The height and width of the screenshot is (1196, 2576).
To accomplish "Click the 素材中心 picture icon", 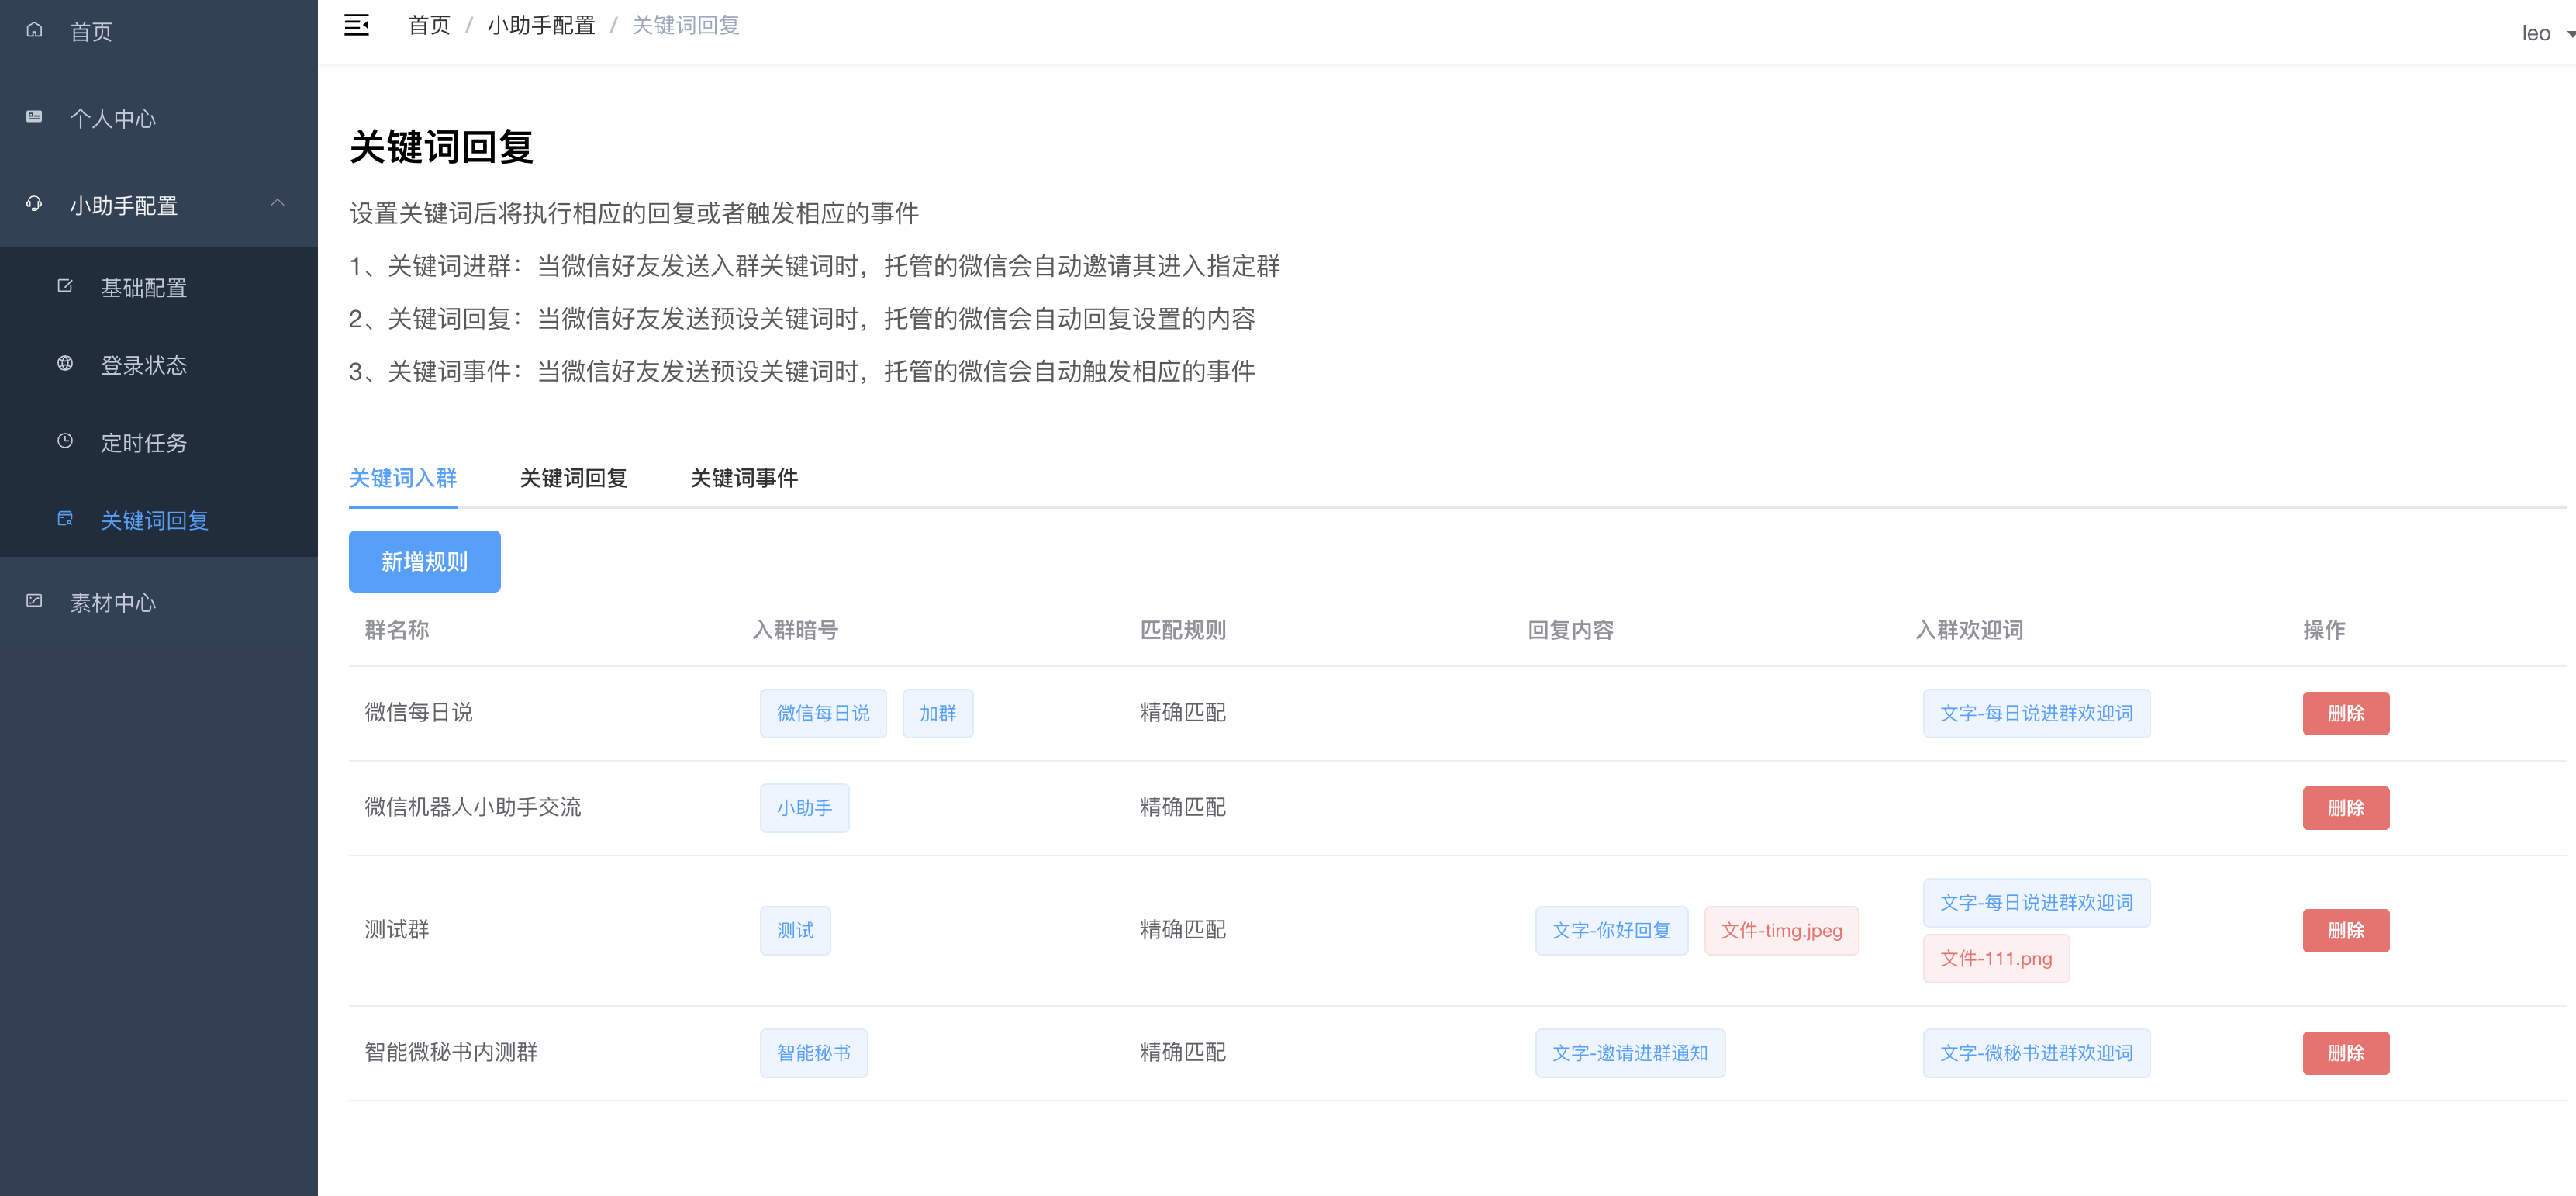I will tap(34, 601).
